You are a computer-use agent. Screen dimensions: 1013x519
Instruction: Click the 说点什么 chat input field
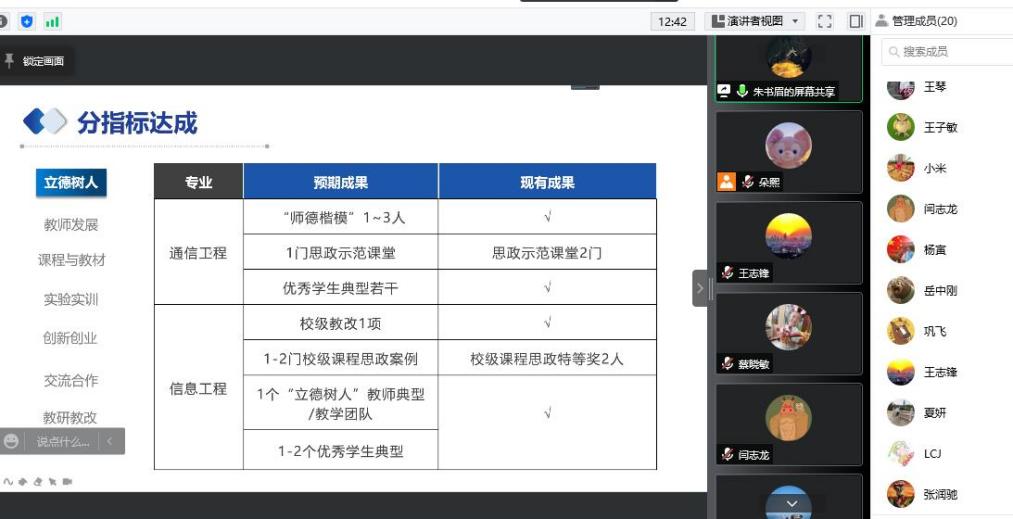pyautogui.click(x=62, y=441)
